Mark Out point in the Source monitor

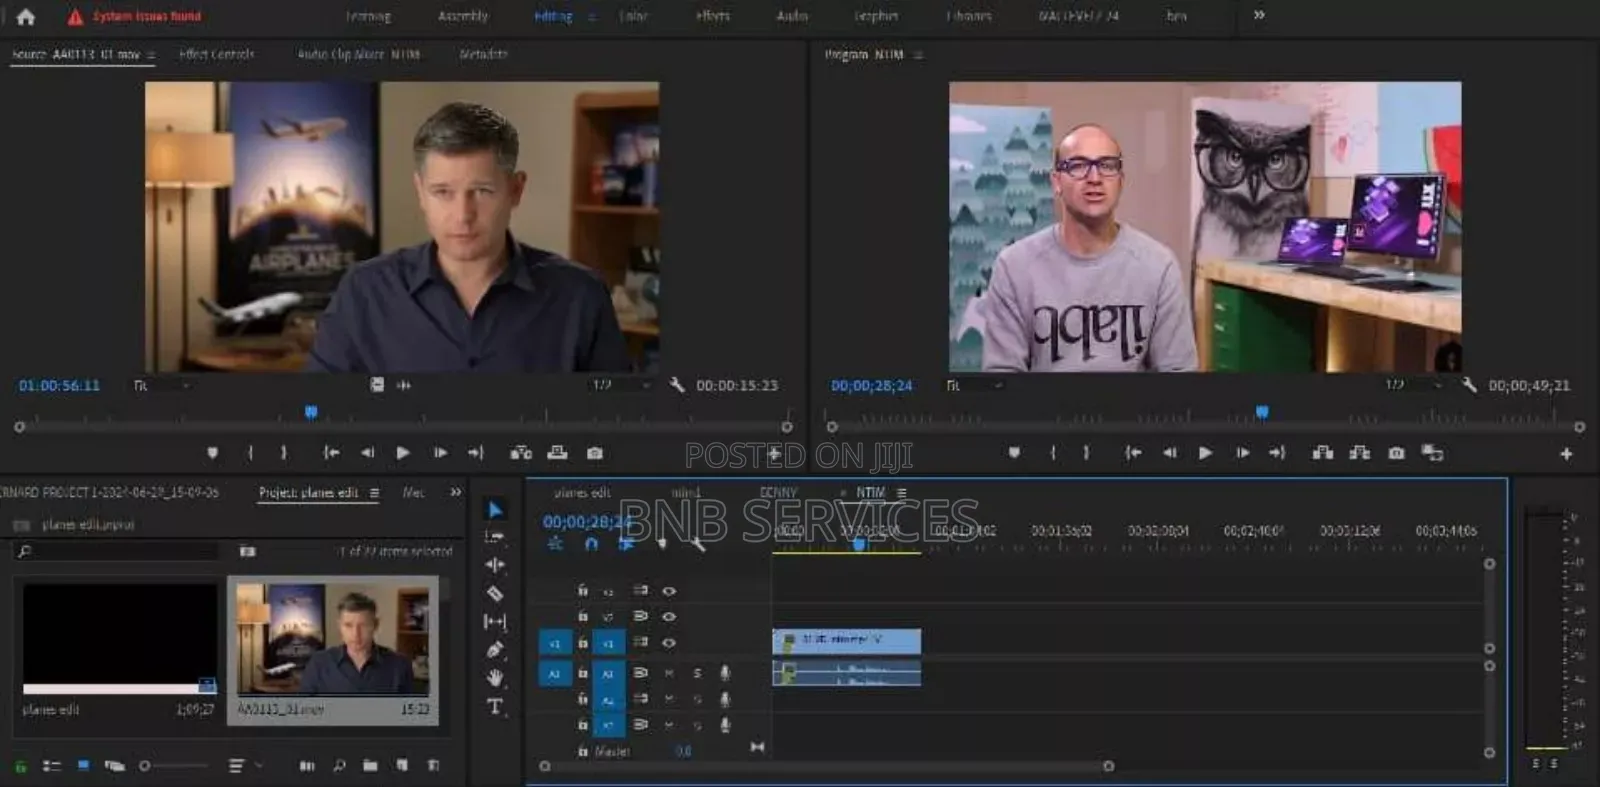point(284,453)
